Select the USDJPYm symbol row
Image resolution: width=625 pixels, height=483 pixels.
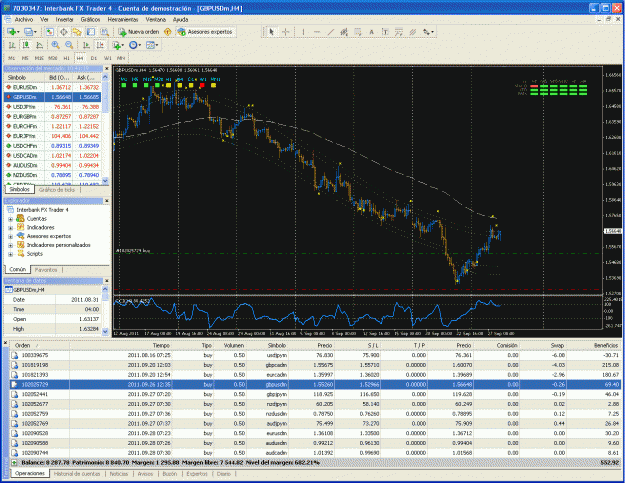(x=53, y=107)
